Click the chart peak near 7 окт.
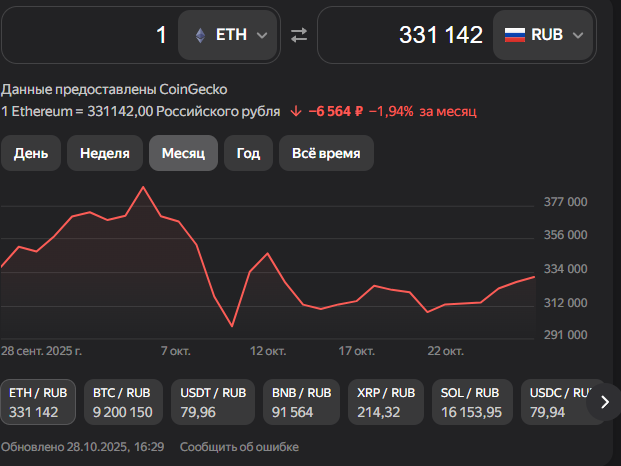The width and height of the screenshot is (621, 466). (x=143, y=187)
